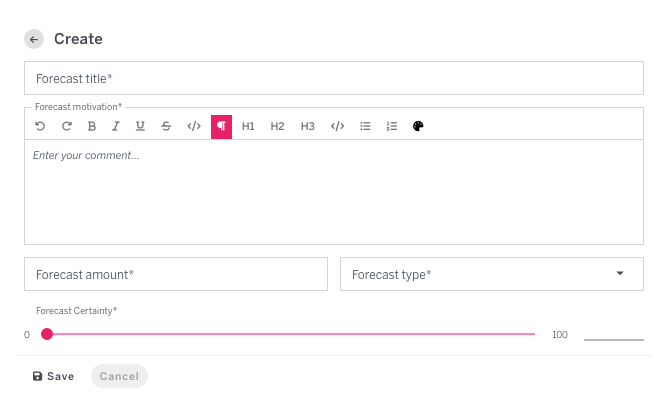
Task: Toggle inline code formatting
Action: (x=194, y=126)
